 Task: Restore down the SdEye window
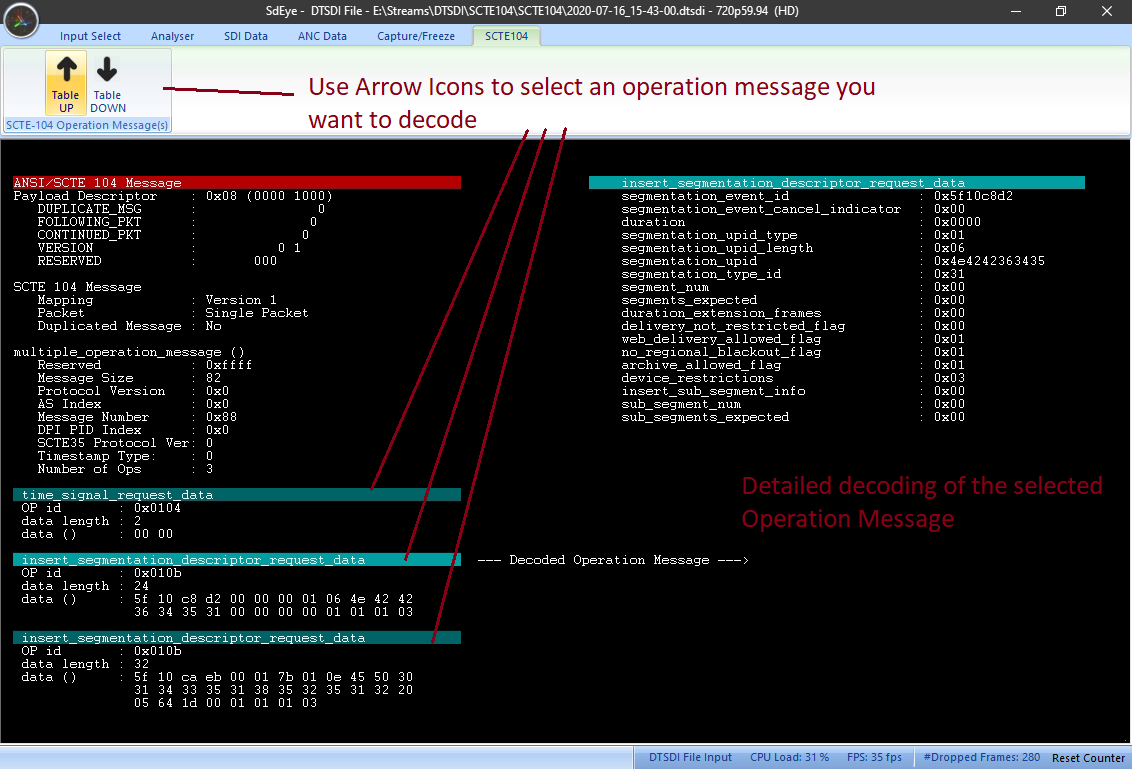click(x=1060, y=11)
